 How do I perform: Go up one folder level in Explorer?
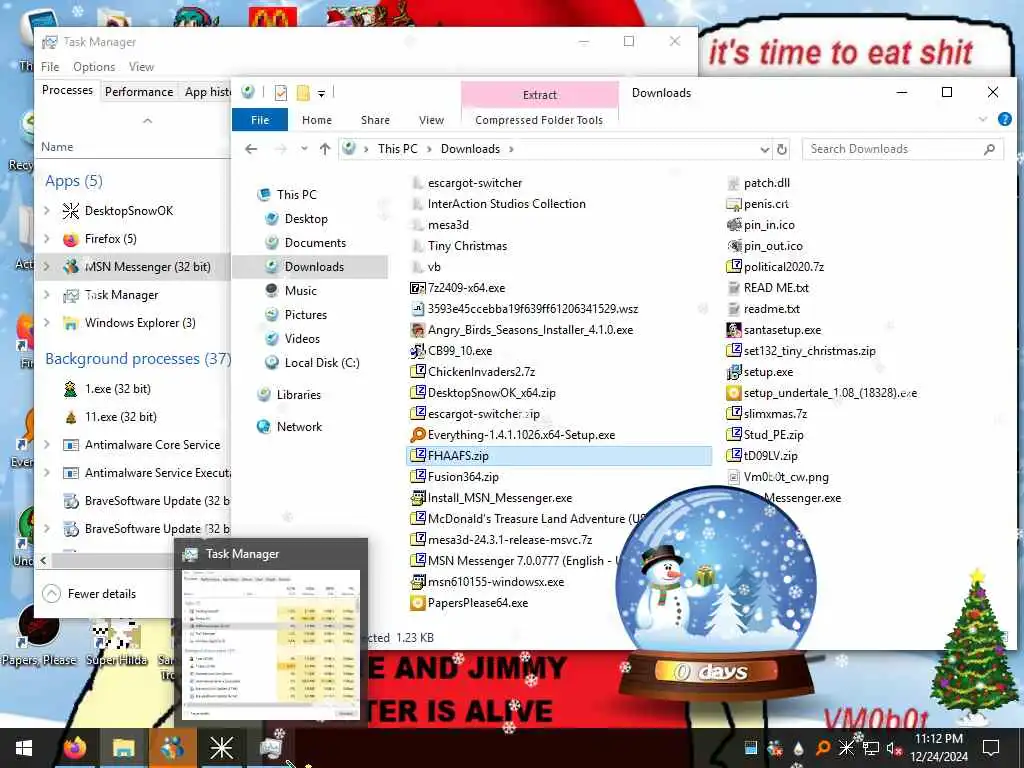(325, 149)
